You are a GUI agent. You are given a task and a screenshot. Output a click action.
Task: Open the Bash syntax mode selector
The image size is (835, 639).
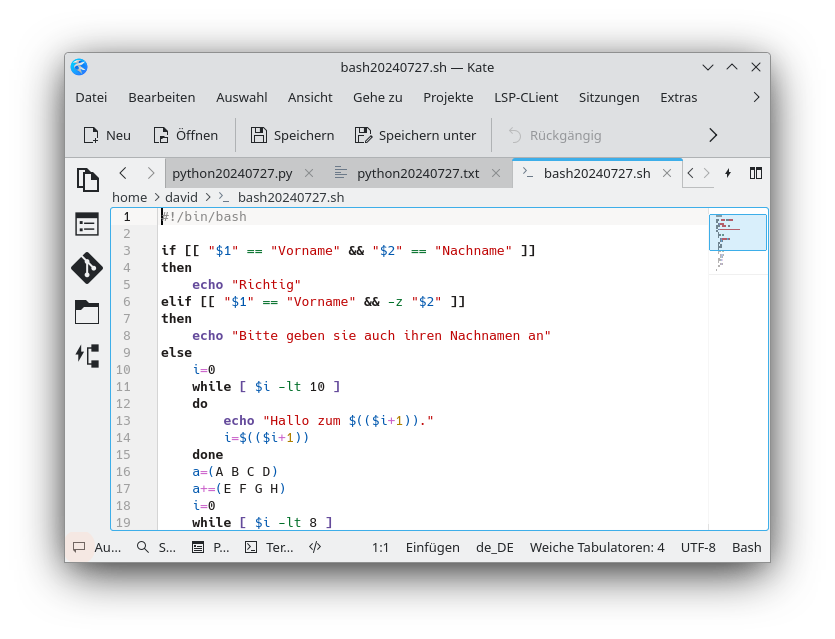click(746, 547)
